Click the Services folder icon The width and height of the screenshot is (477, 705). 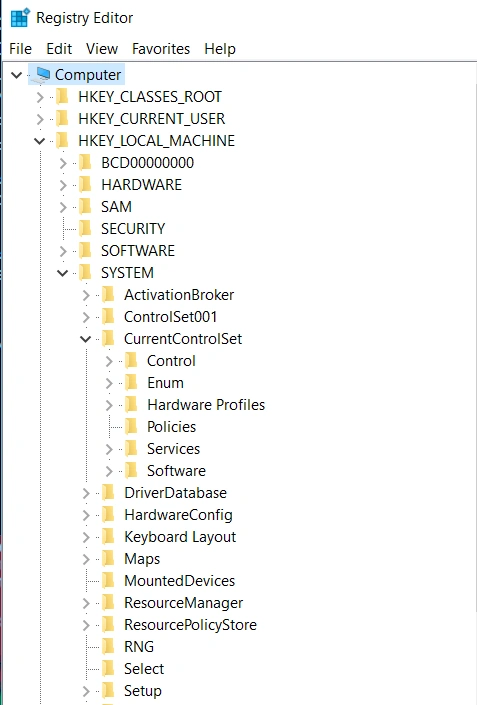[131, 449]
